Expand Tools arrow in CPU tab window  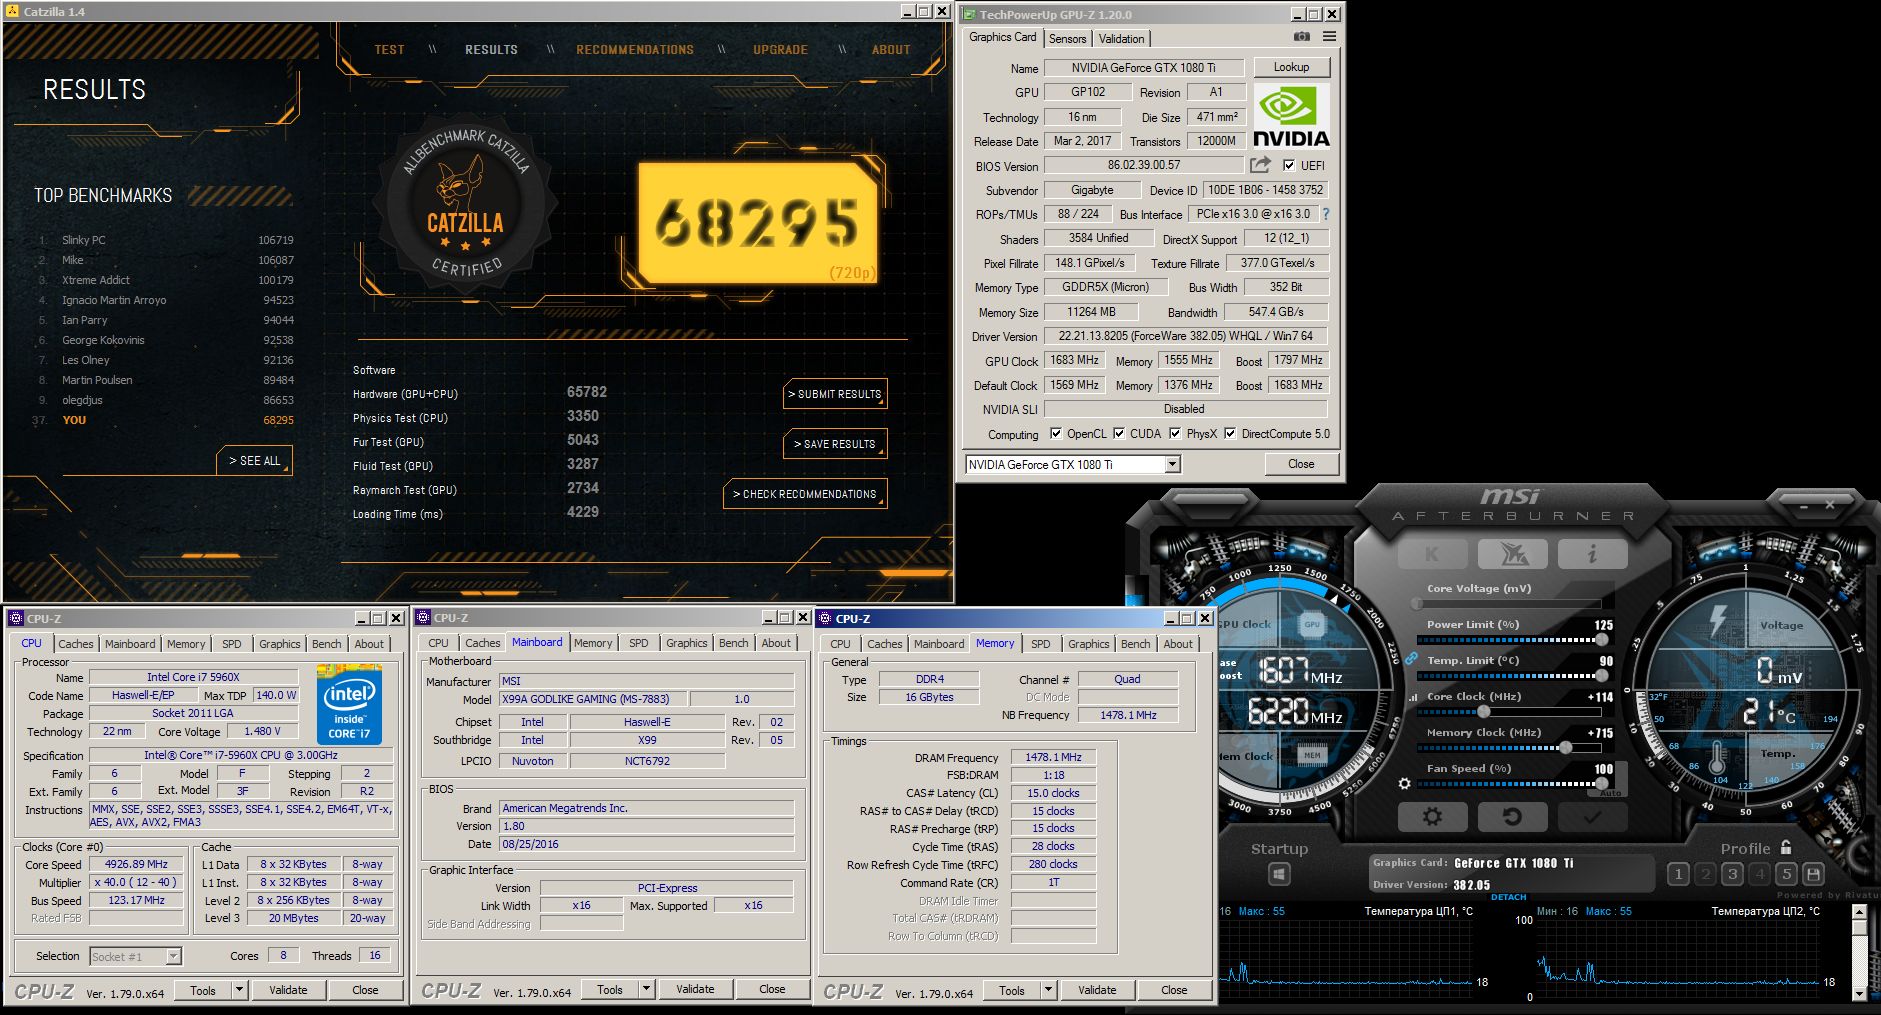click(x=239, y=990)
